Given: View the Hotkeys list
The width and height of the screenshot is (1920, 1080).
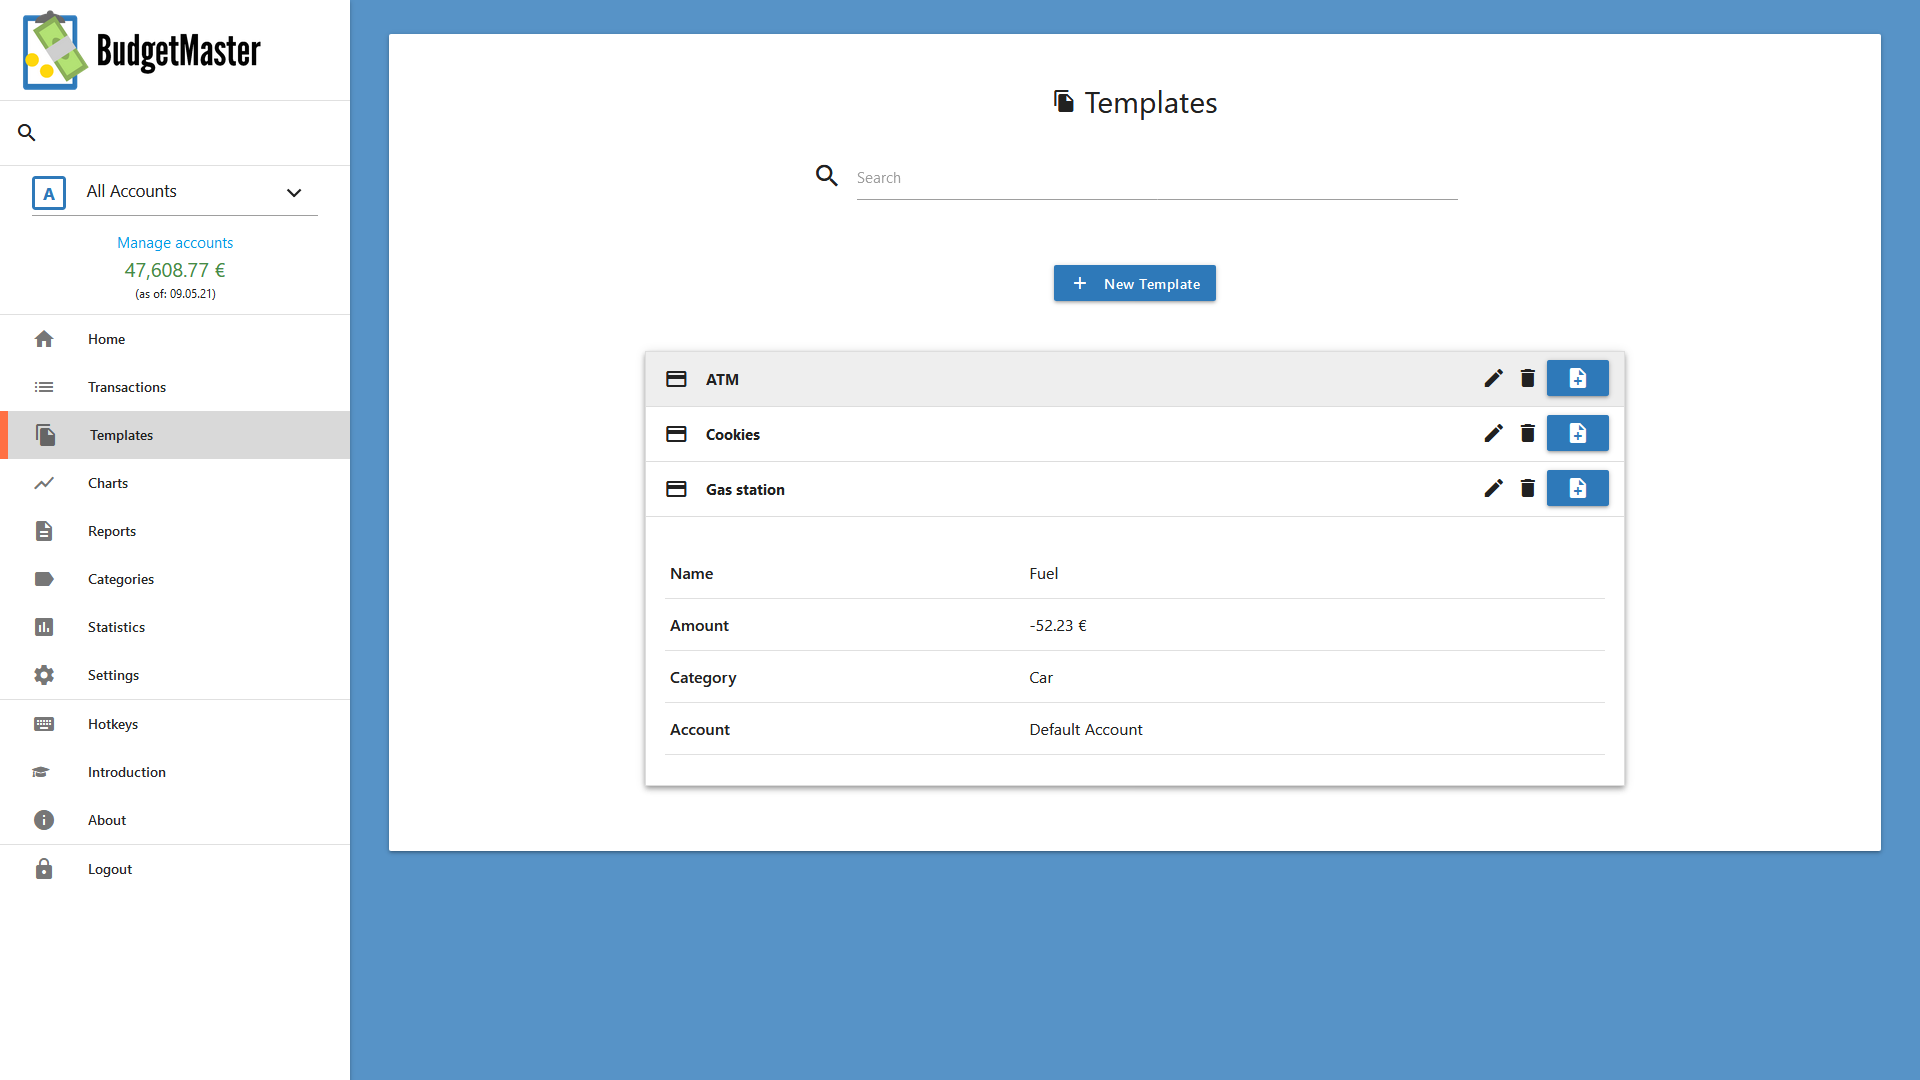Looking at the screenshot, I should [x=113, y=724].
